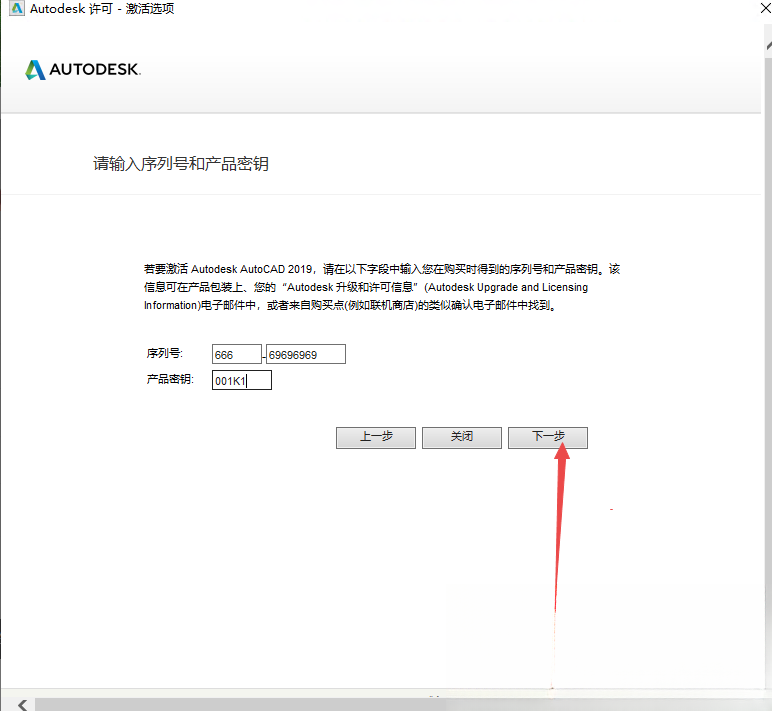Viewport: 772px width, 711px height.
Task: Click the Autodesk logo in header
Action: (x=83, y=69)
